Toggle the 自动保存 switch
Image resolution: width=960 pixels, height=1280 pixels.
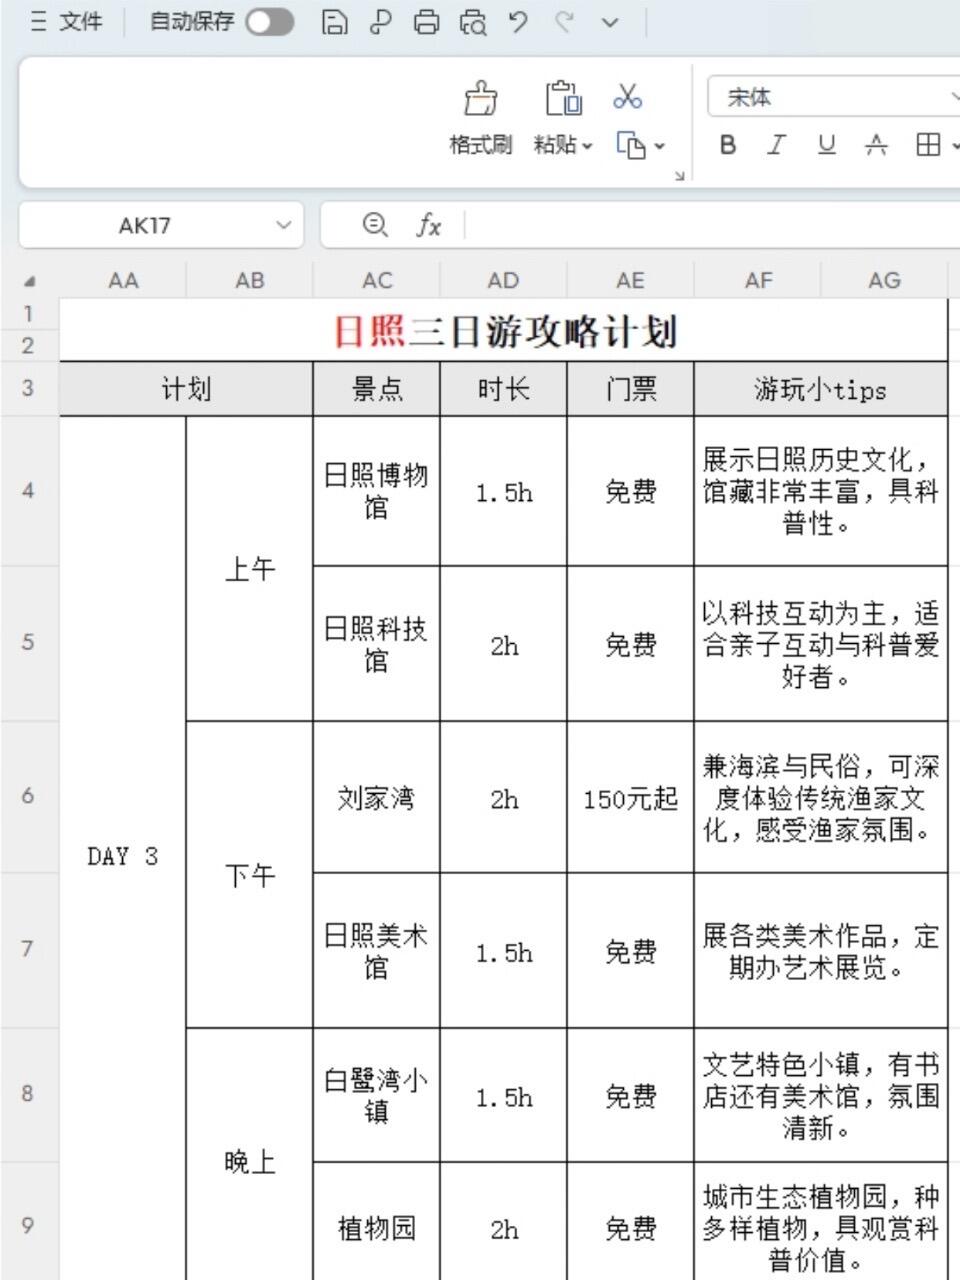coord(270,21)
